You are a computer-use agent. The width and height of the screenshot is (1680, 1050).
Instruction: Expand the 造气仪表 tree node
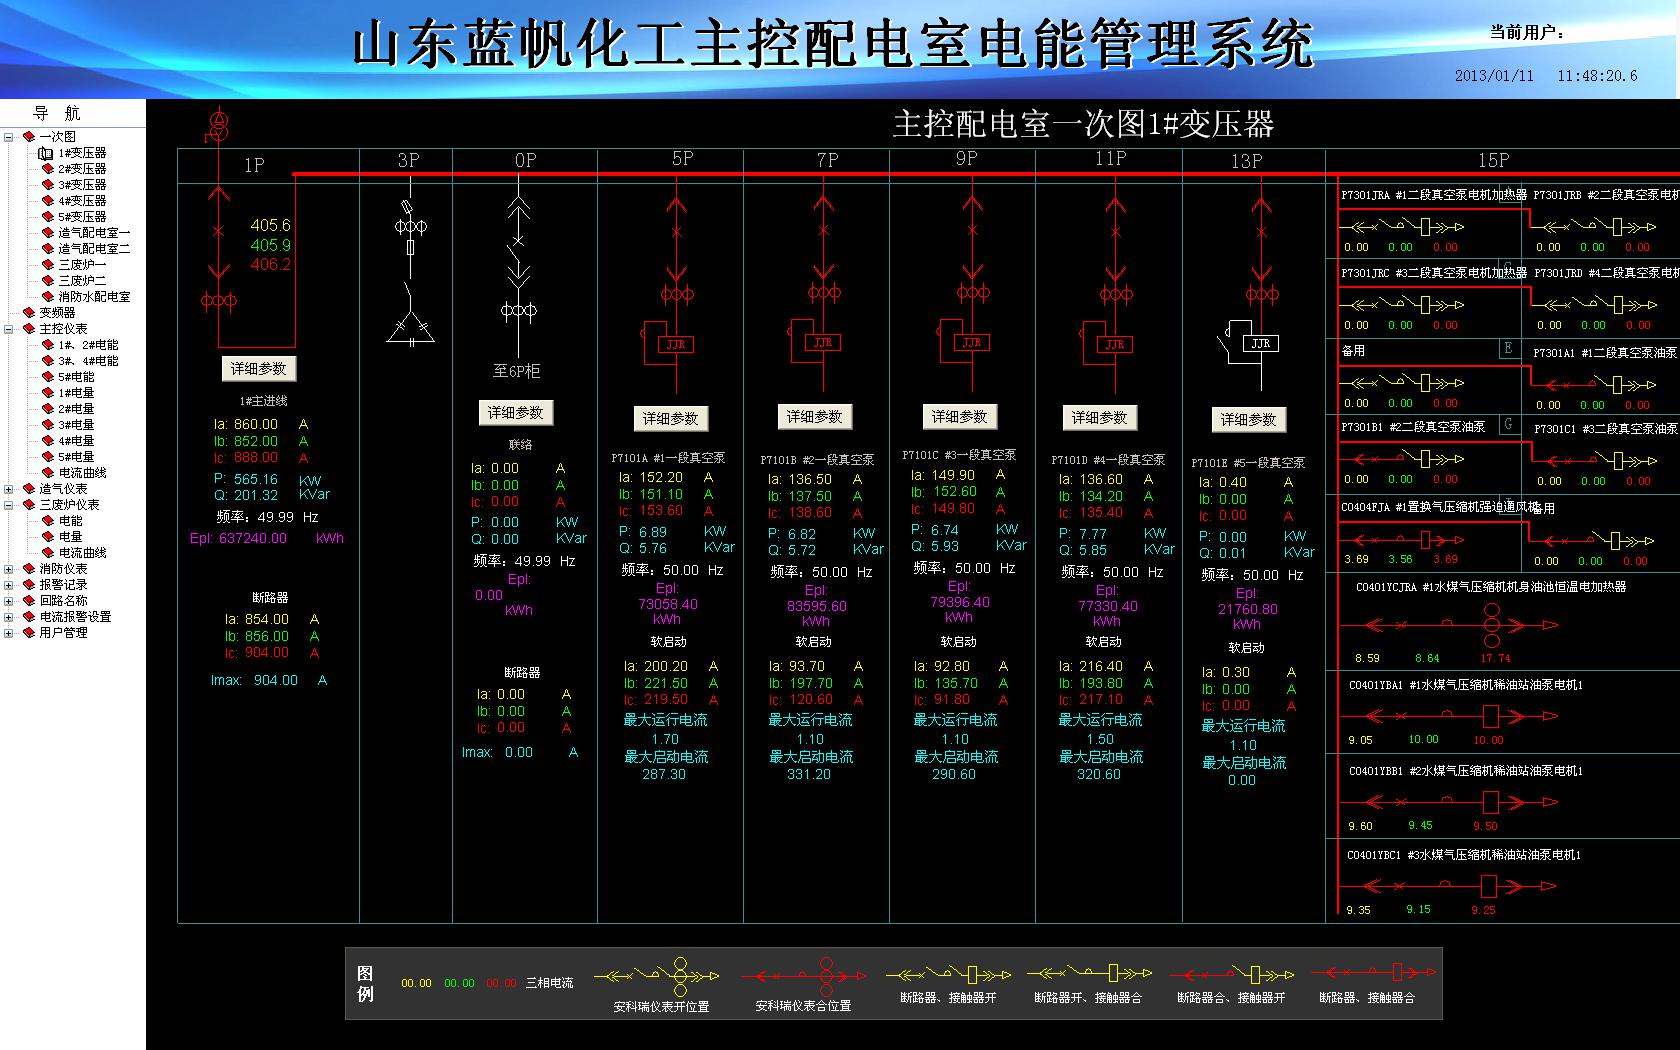(x=9, y=489)
